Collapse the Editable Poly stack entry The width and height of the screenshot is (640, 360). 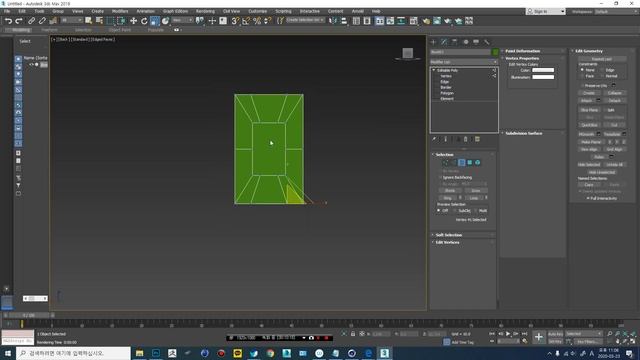click(434, 70)
